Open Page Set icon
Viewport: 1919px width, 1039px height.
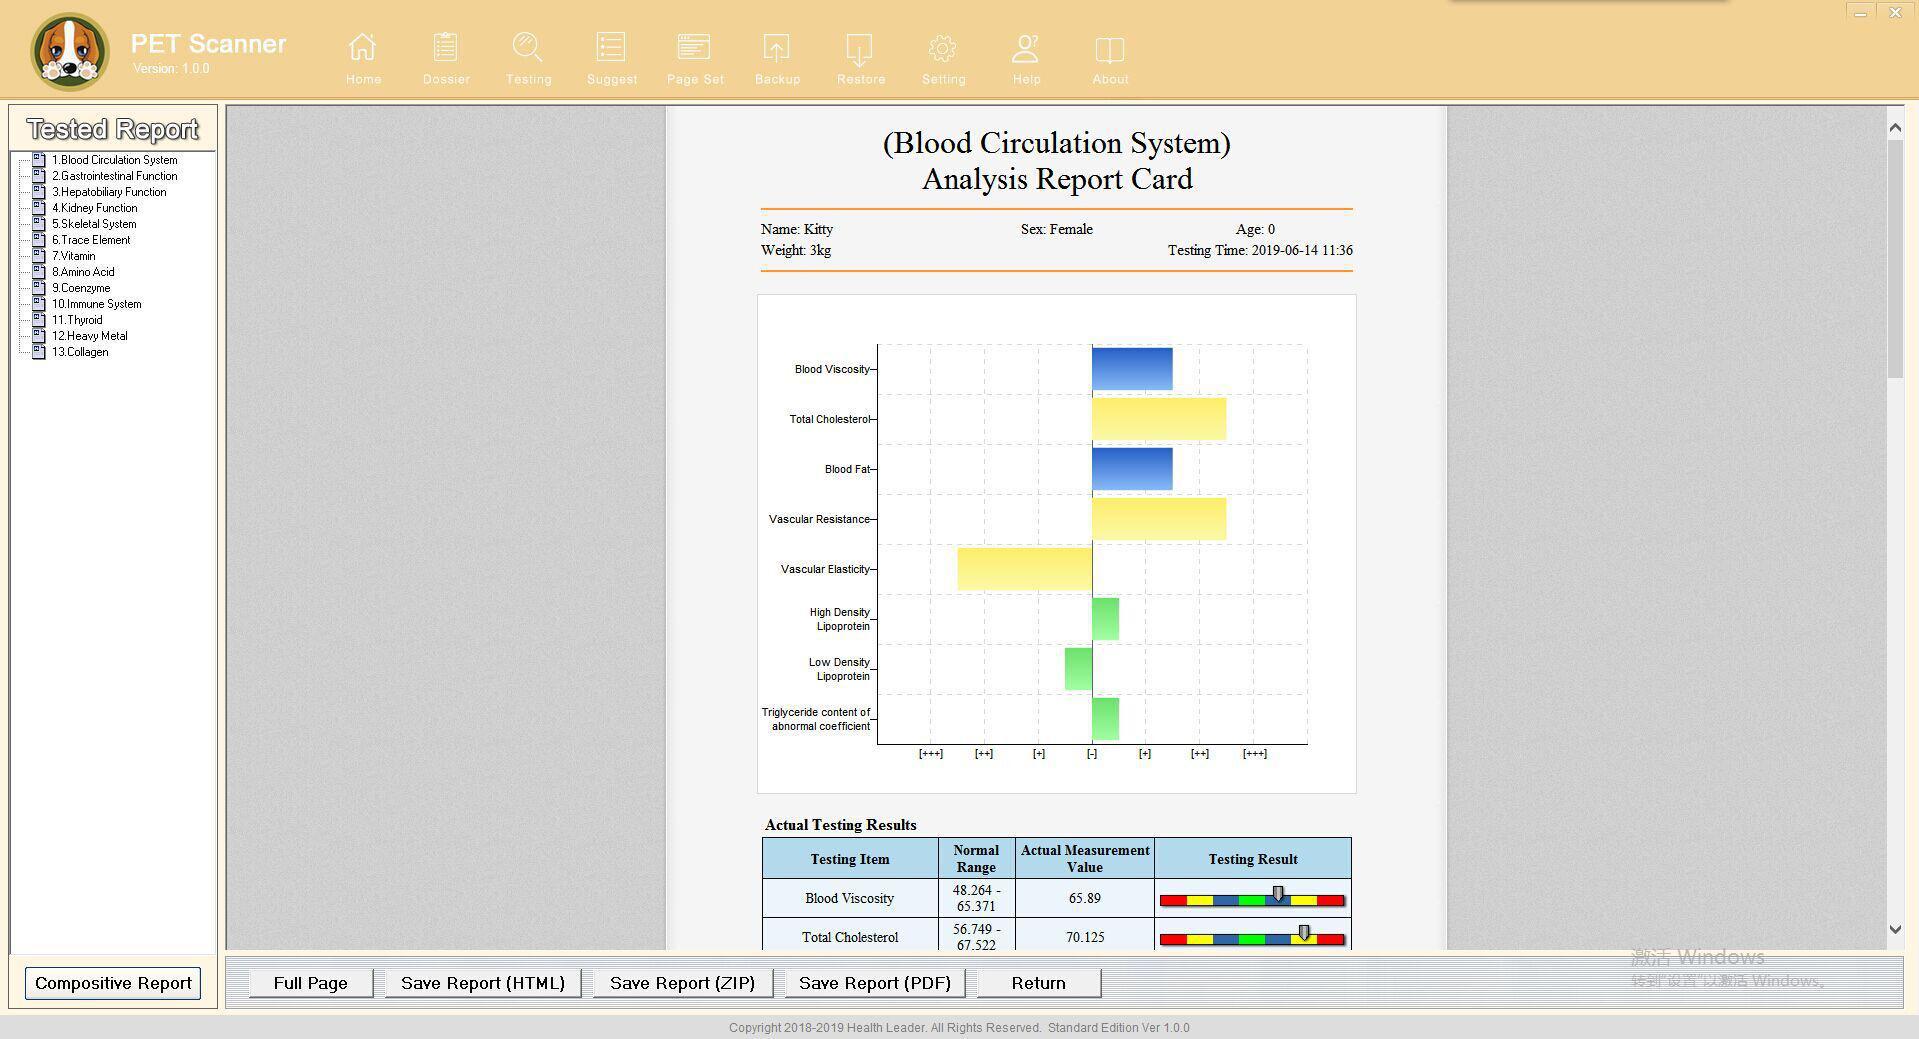[694, 49]
